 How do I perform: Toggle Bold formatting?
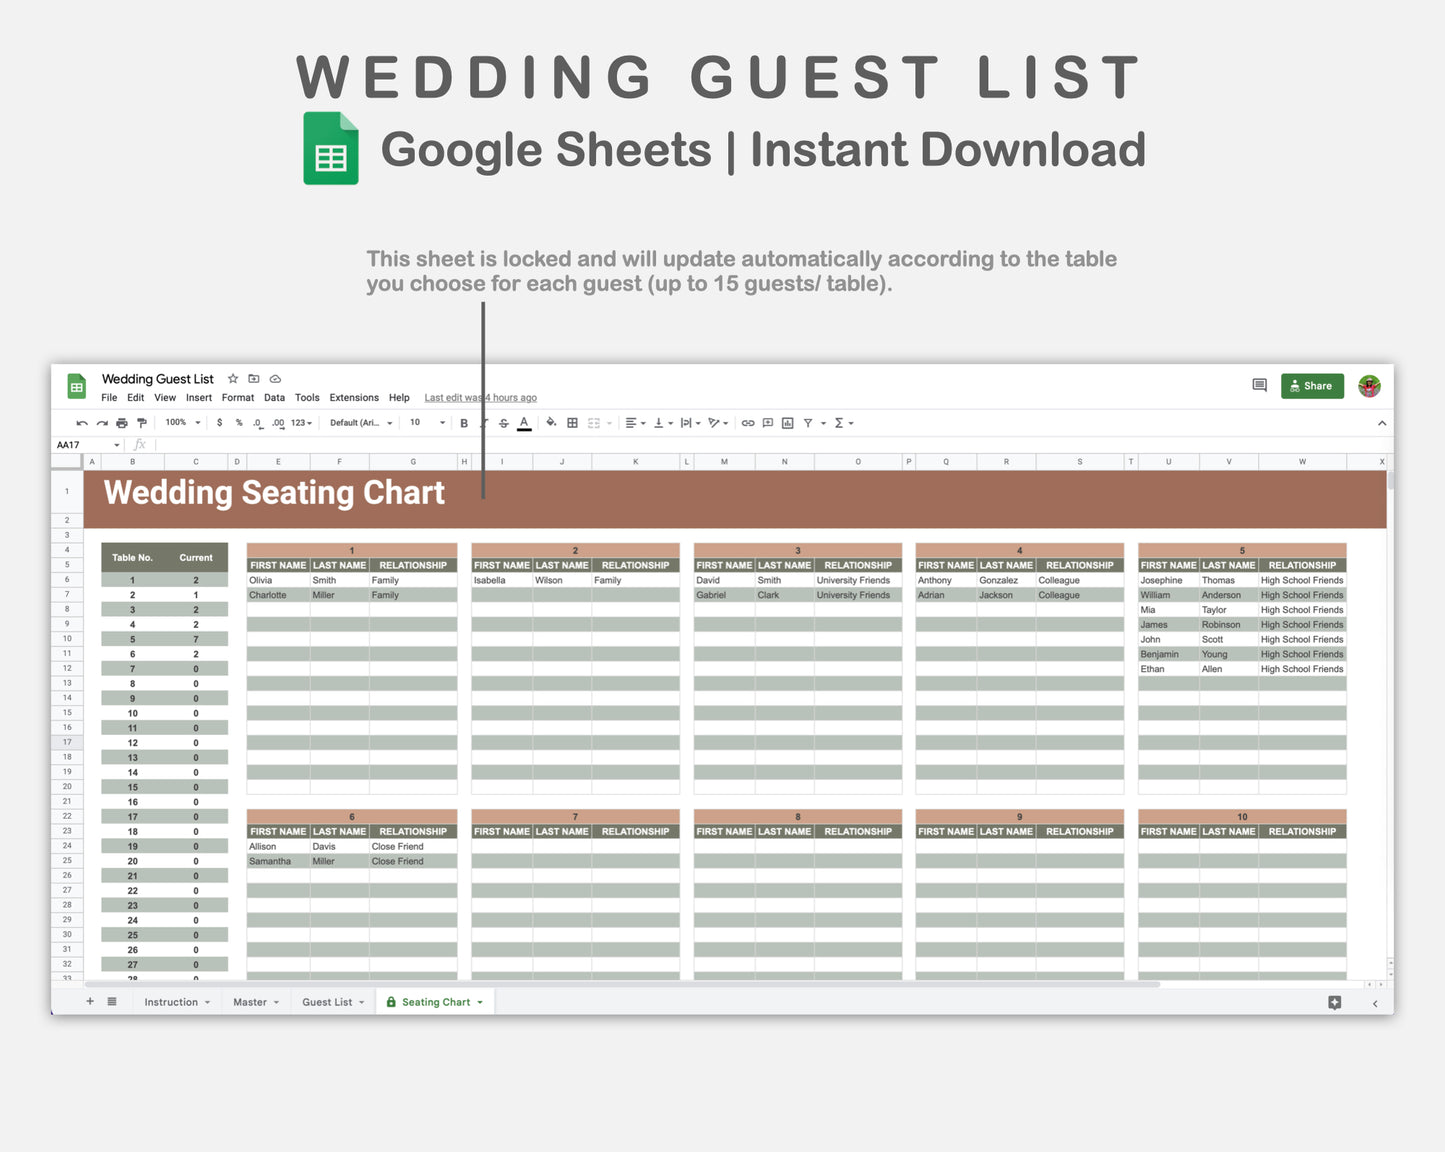(x=463, y=422)
